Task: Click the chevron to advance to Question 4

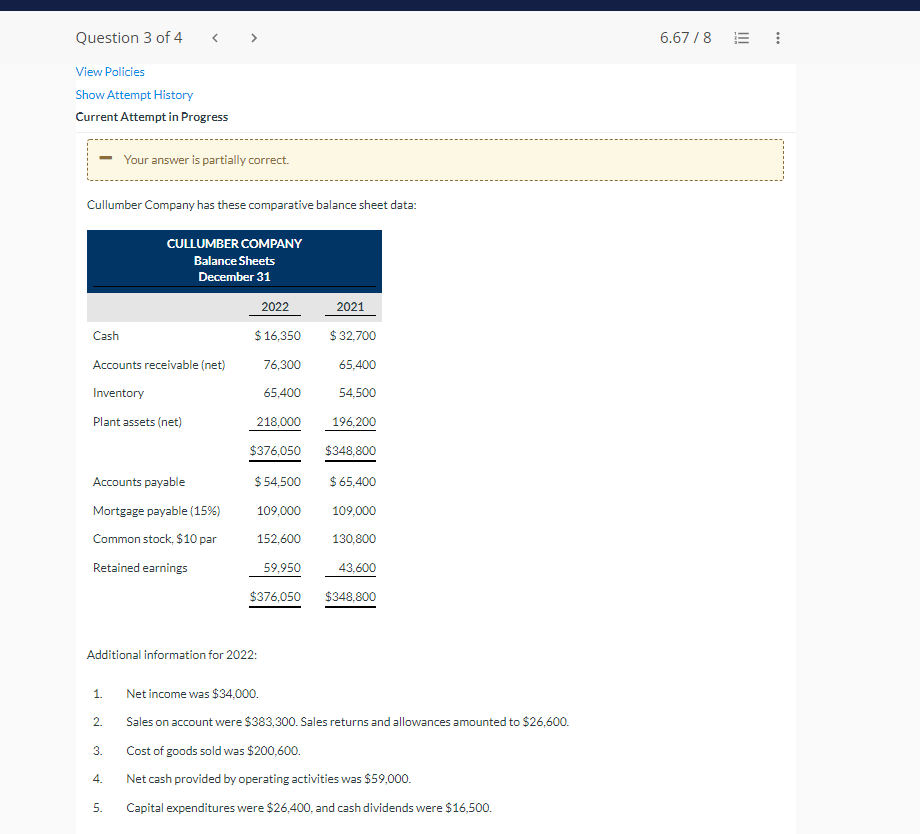Action: (x=254, y=37)
